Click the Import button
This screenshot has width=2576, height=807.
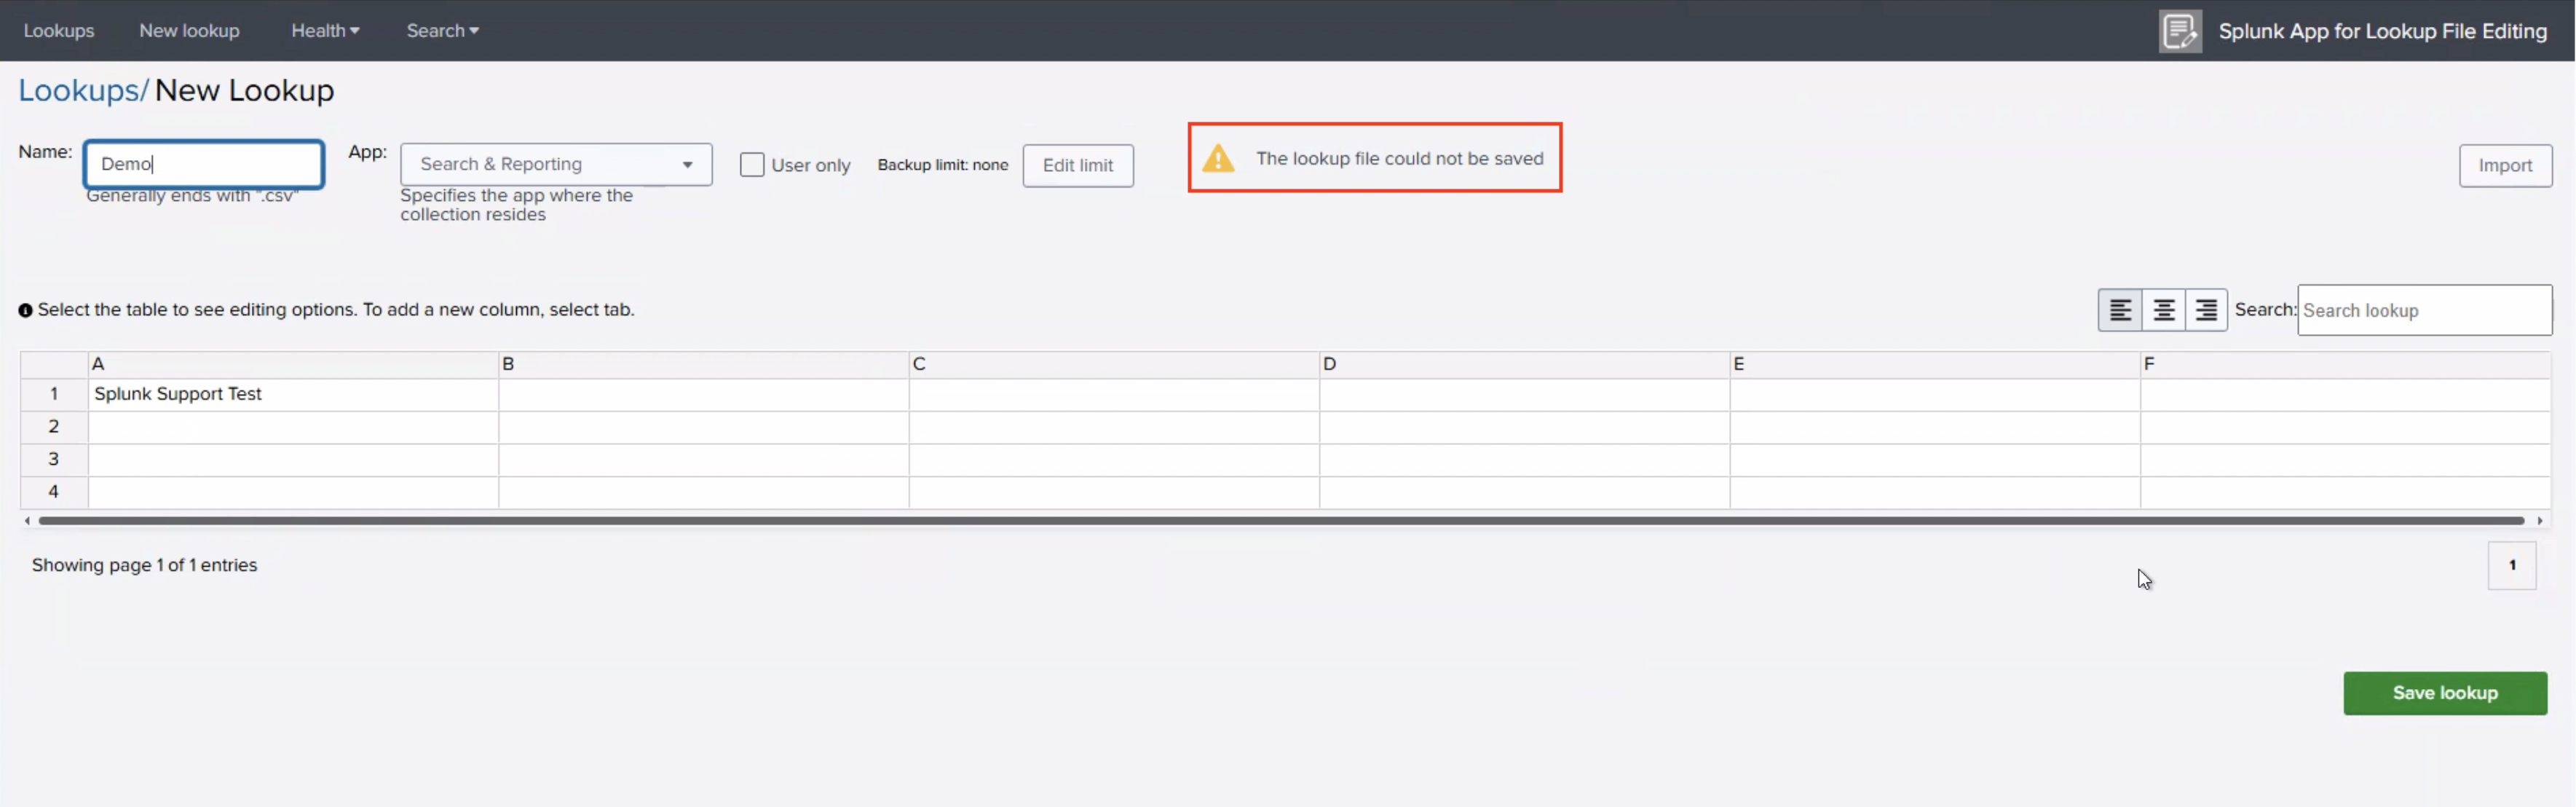(2504, 165)
